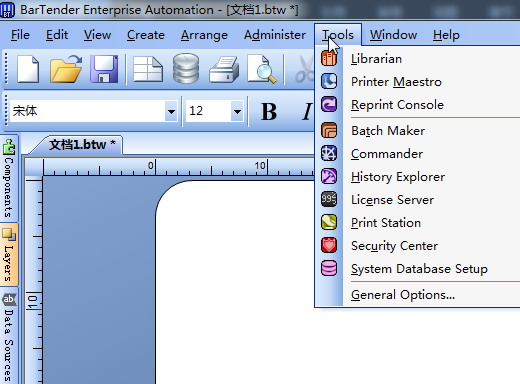Image resolution: width=520 pixels, height=384 pixels.
Task: Open Print Preview magnifier icon
Action: pyautogui.click(x=262, y=69)
